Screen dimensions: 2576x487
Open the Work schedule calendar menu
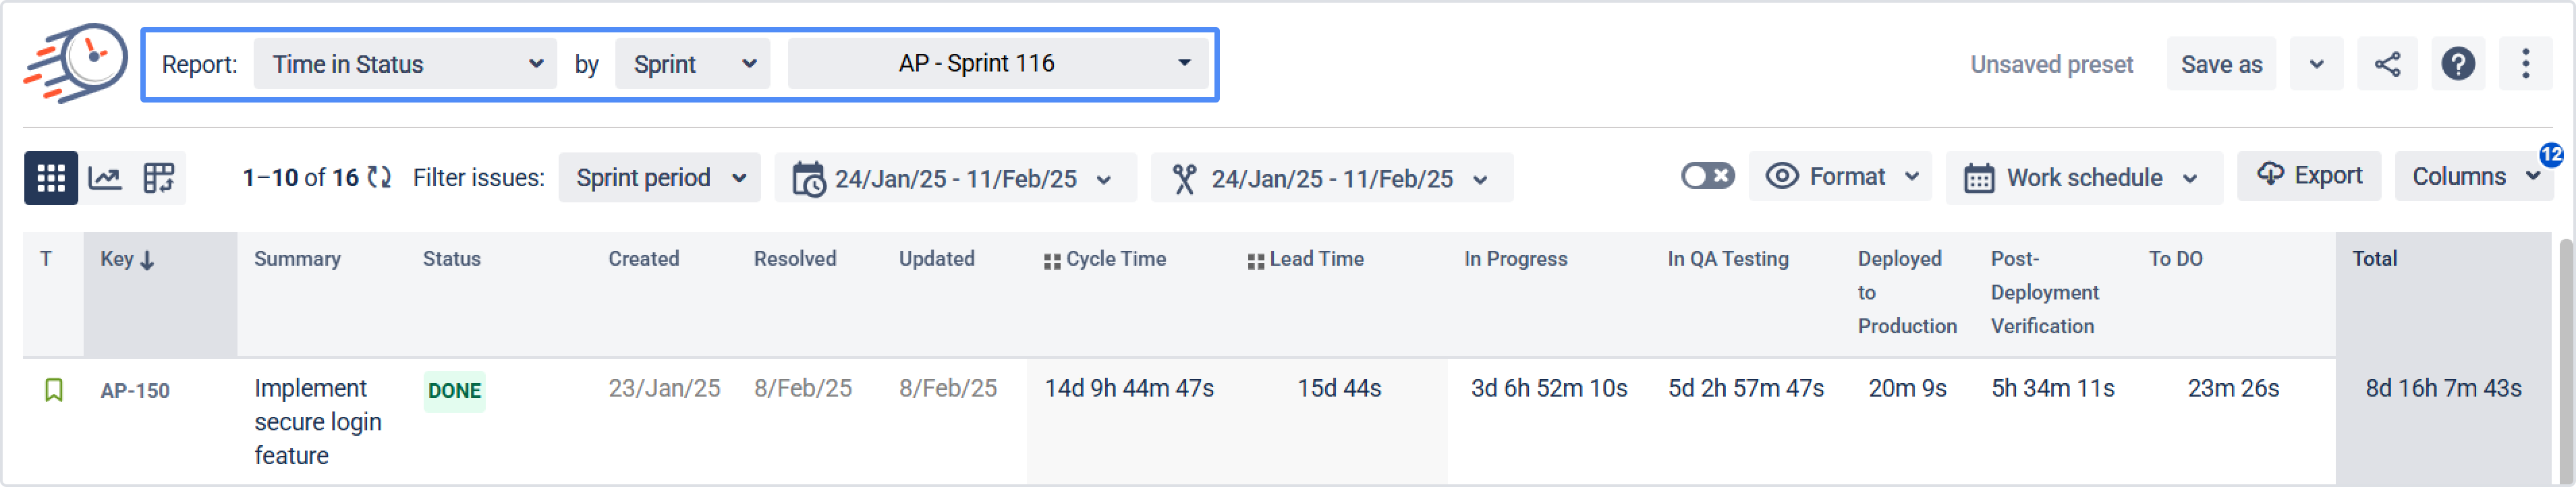coord(2083,178)
